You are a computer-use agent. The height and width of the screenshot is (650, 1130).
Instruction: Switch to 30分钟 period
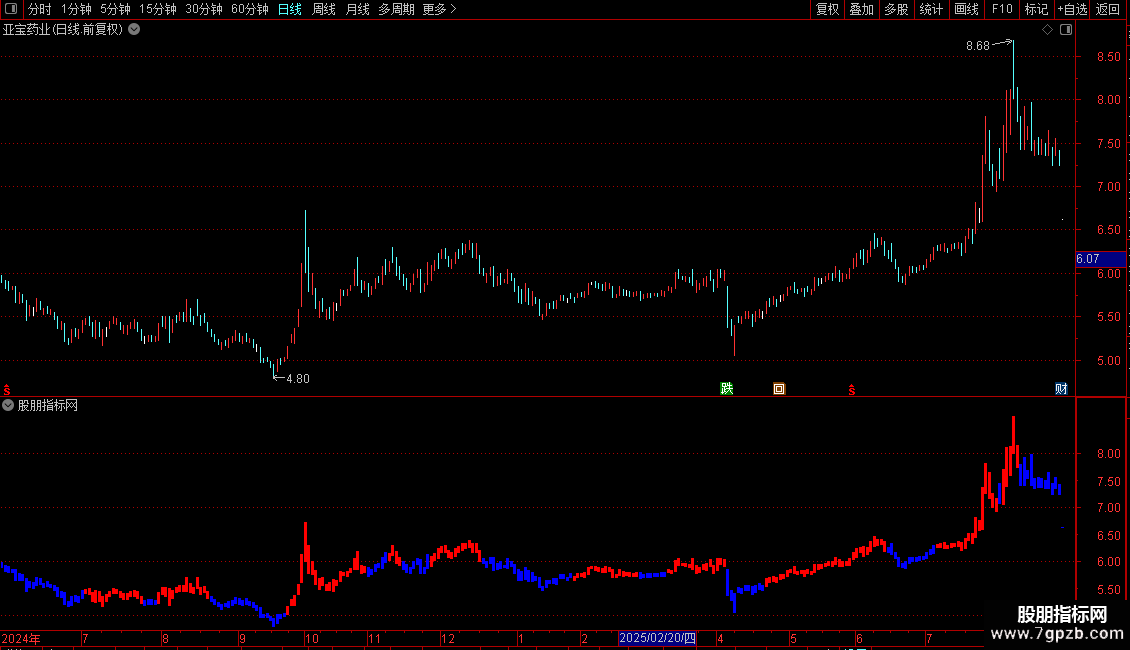[x=203, y=9]
